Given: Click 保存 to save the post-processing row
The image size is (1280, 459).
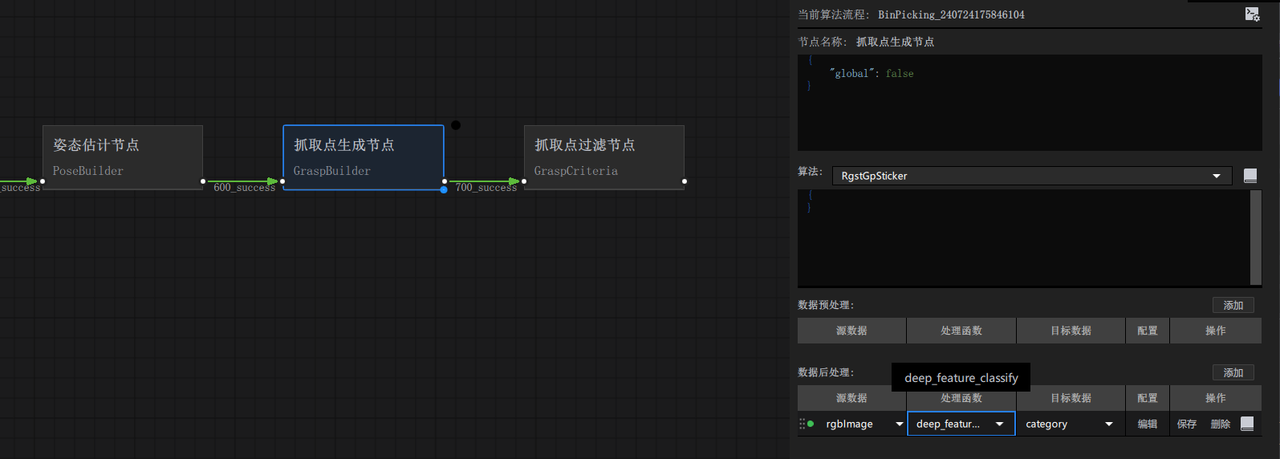Looking at the screenshot, I should [x=1186, y=424].
